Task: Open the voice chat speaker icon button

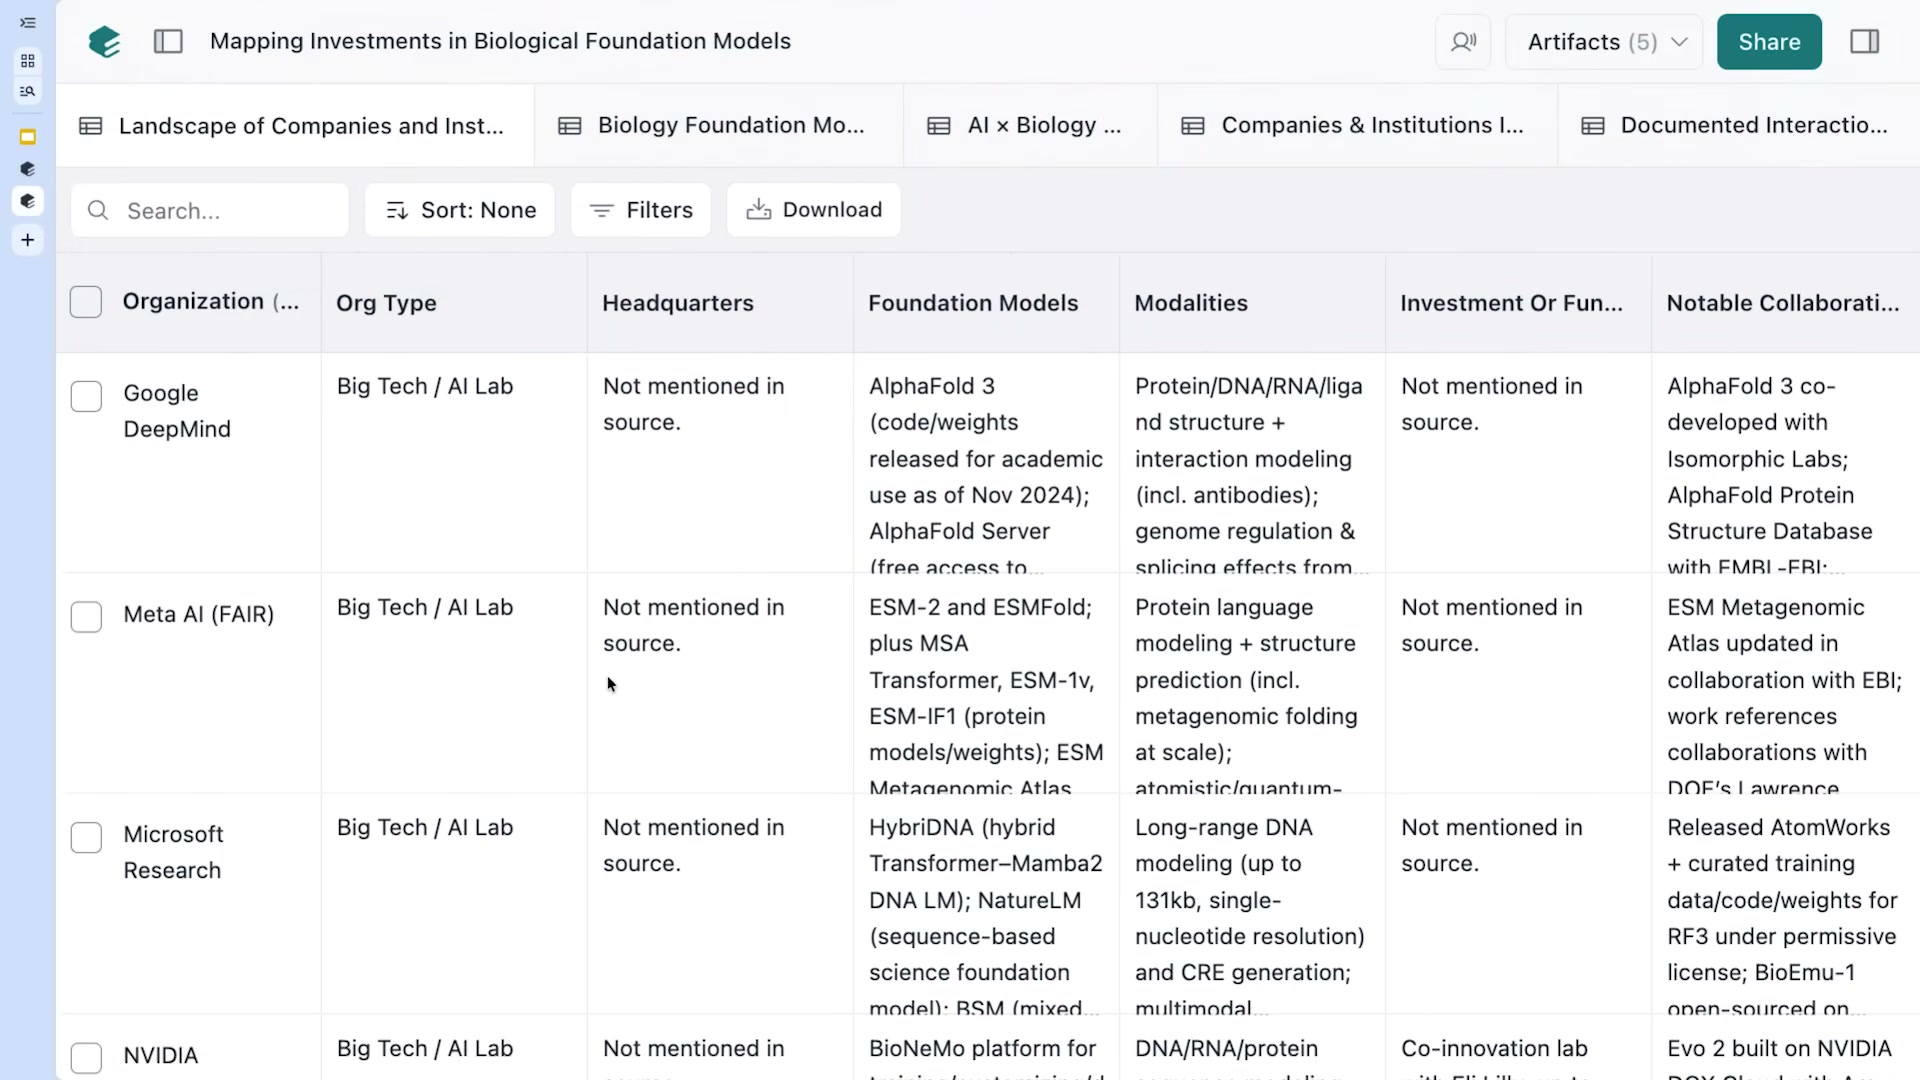Action: [1463, 42]
